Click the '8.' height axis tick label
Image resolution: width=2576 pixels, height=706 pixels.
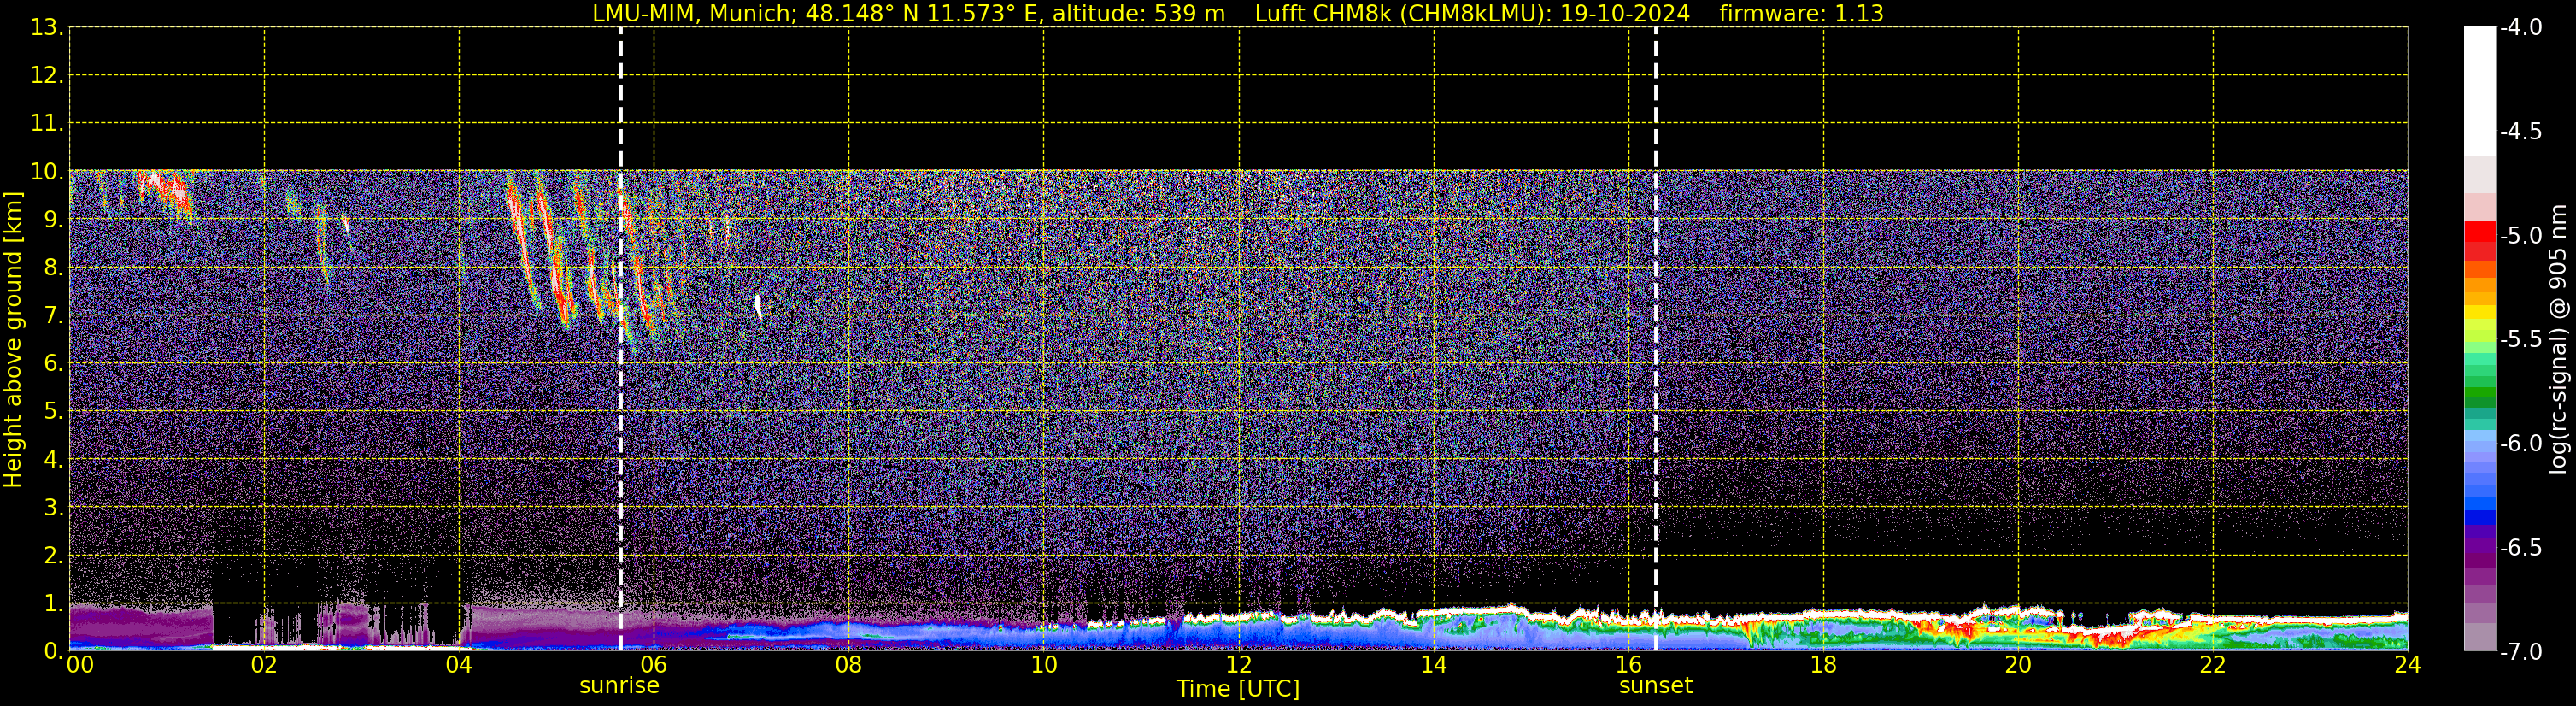(53, 268)
